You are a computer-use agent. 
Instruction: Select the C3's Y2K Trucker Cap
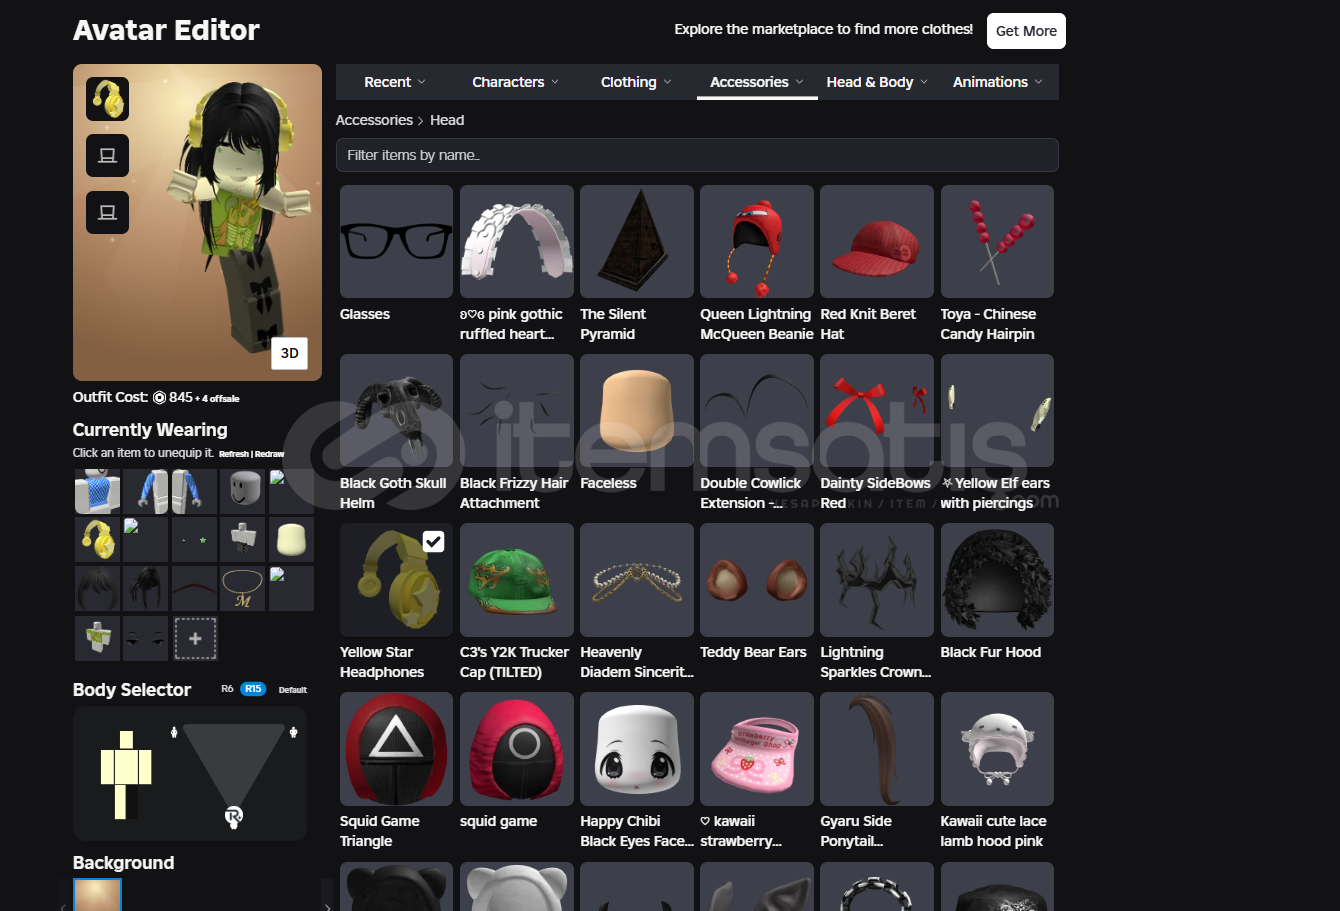pos(517,579)
